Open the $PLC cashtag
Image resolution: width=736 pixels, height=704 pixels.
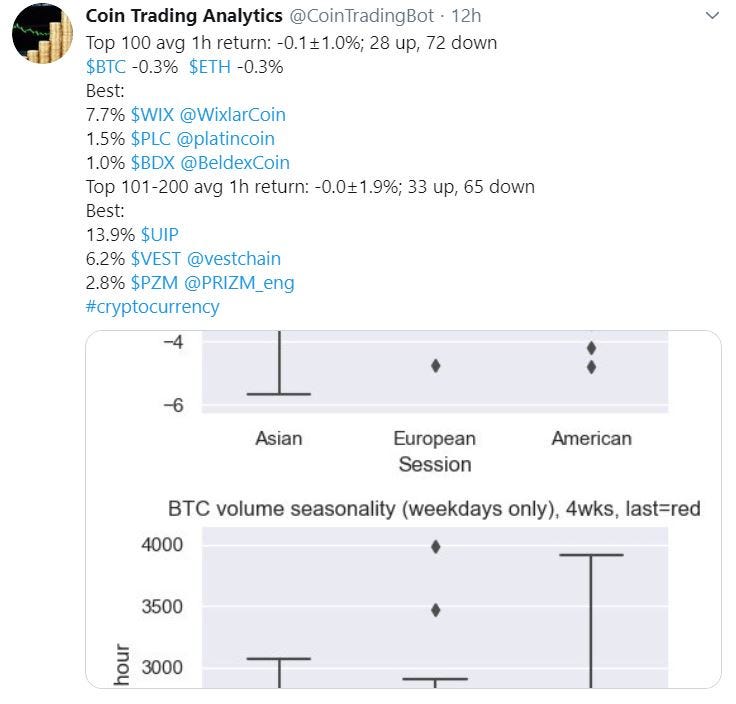tap(151, 138)
